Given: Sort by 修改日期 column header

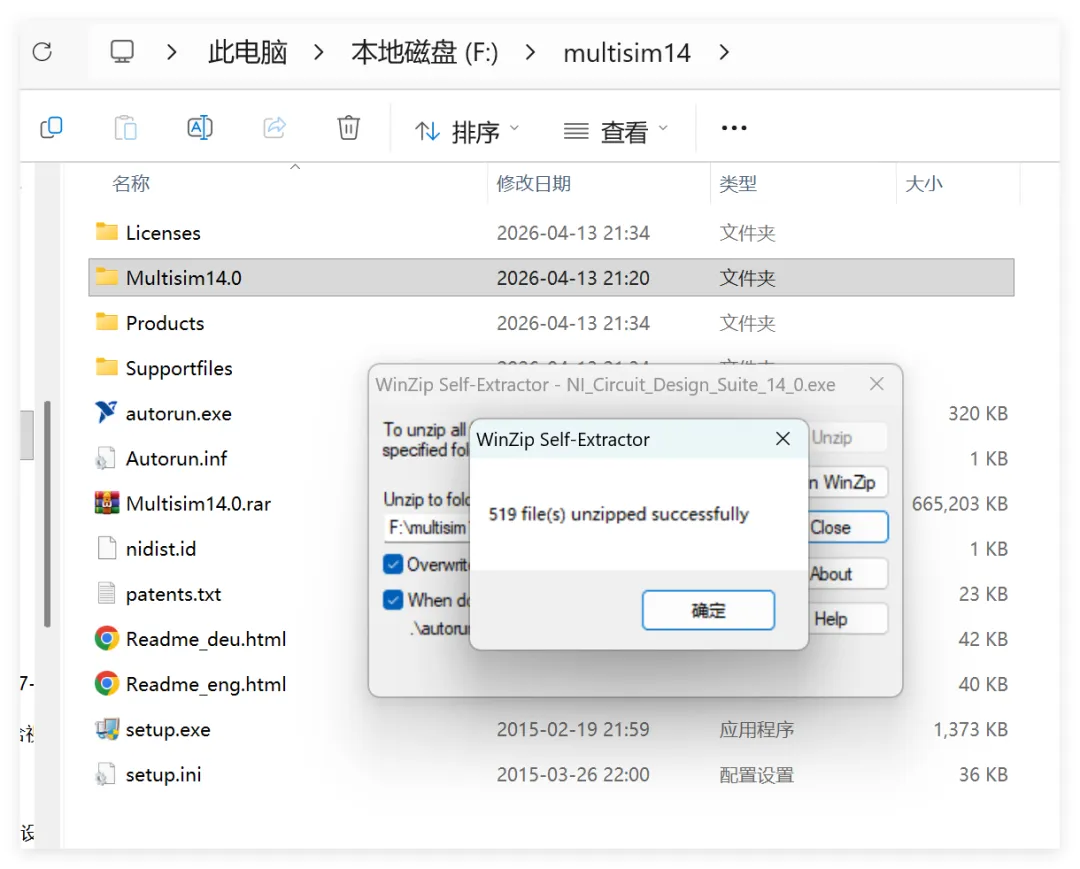Looking at the screenshot, I should [534, 183].
